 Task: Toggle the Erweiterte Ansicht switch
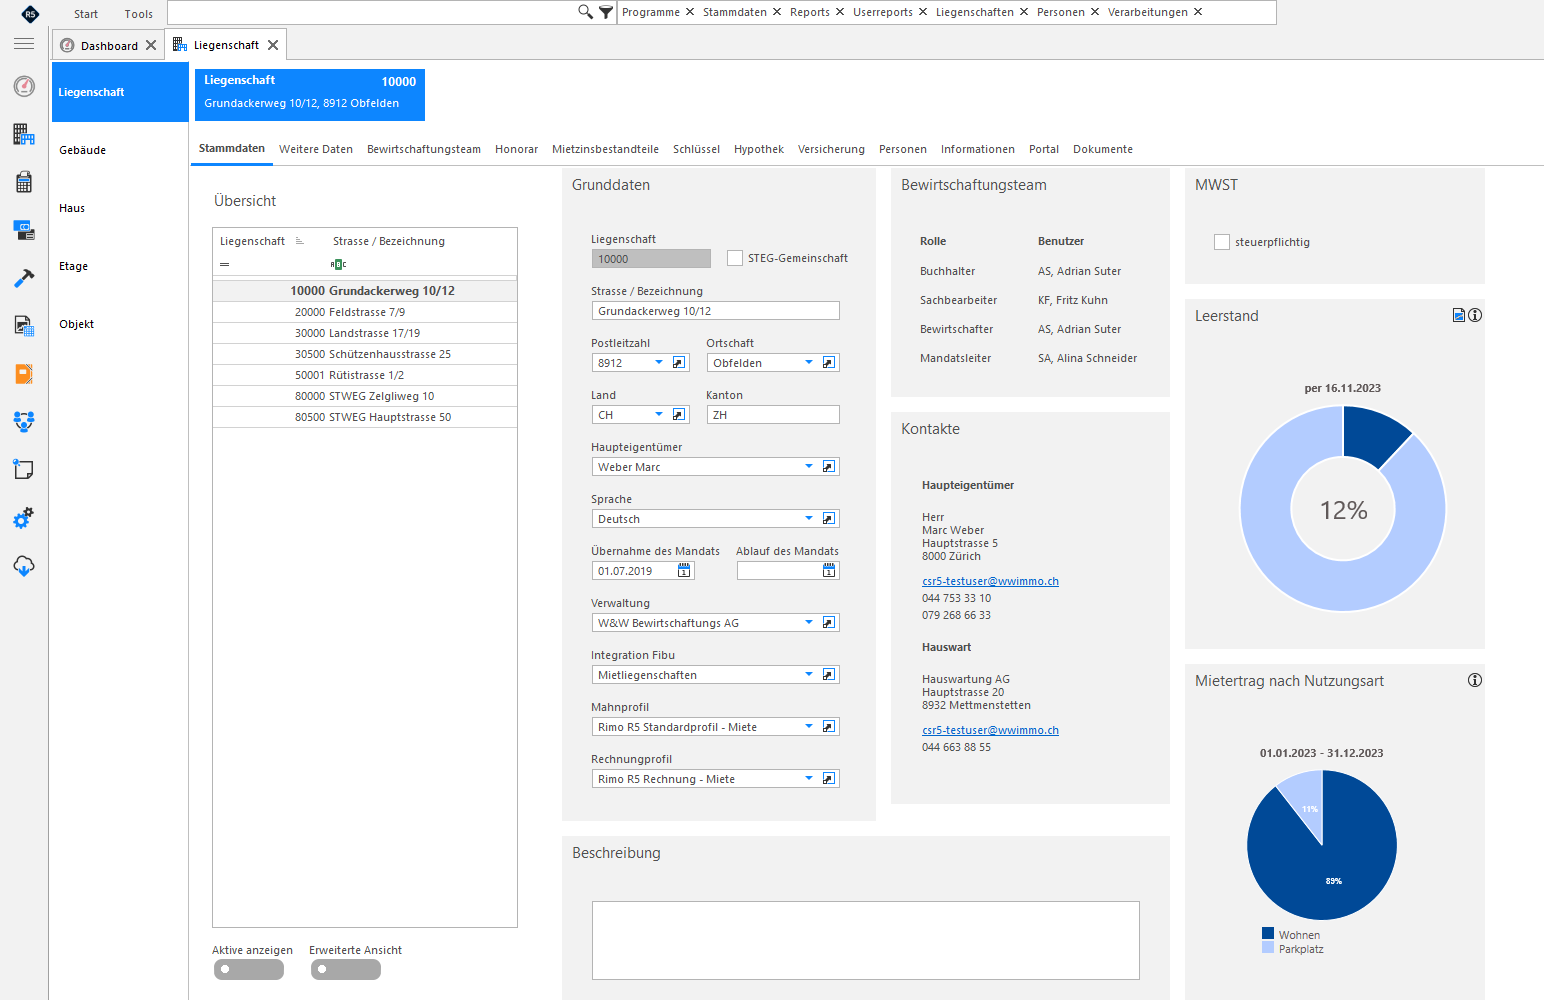(346, 969)
